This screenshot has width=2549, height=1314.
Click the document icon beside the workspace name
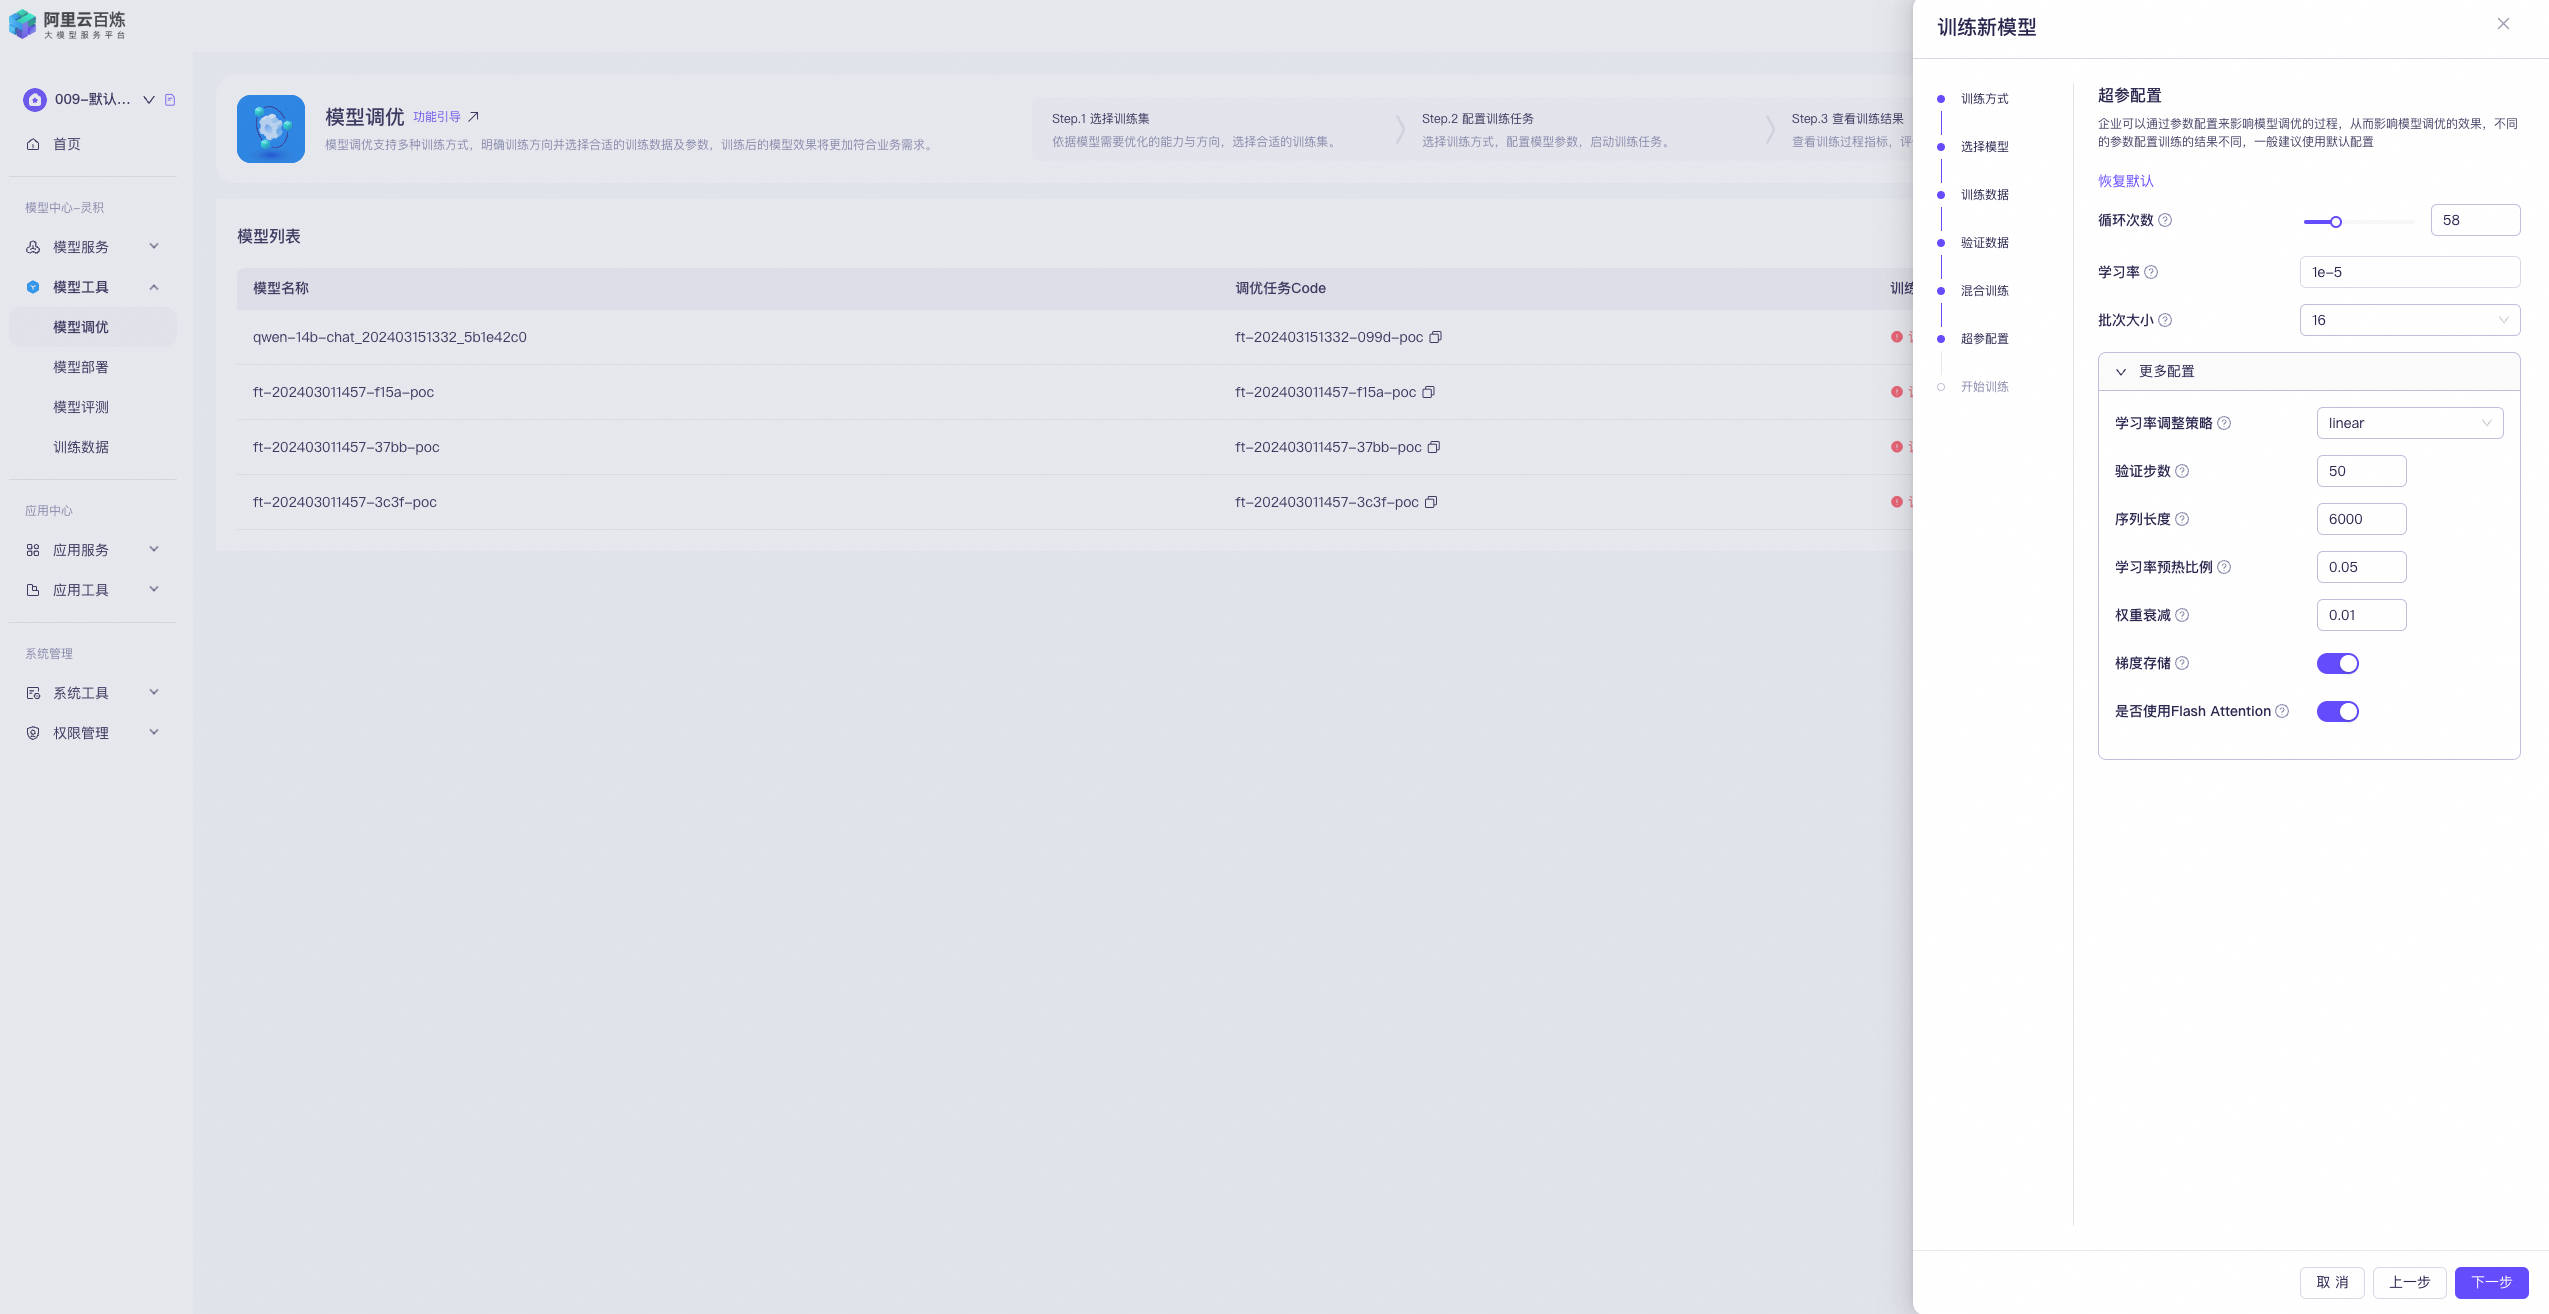point(170,100)
